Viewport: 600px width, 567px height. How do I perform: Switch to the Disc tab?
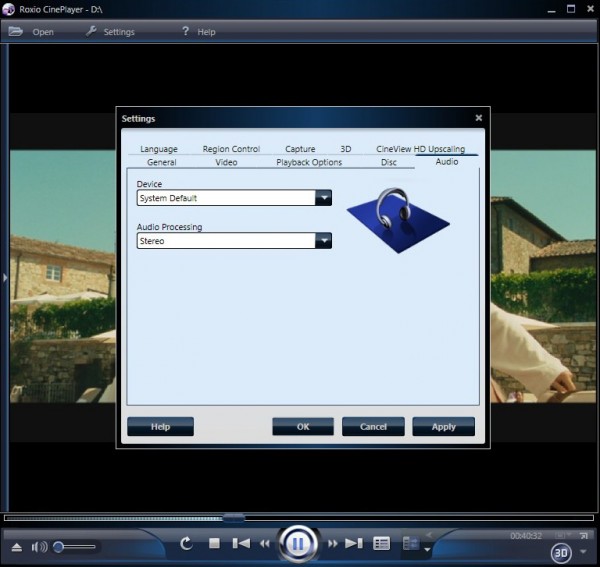point(388,162)
